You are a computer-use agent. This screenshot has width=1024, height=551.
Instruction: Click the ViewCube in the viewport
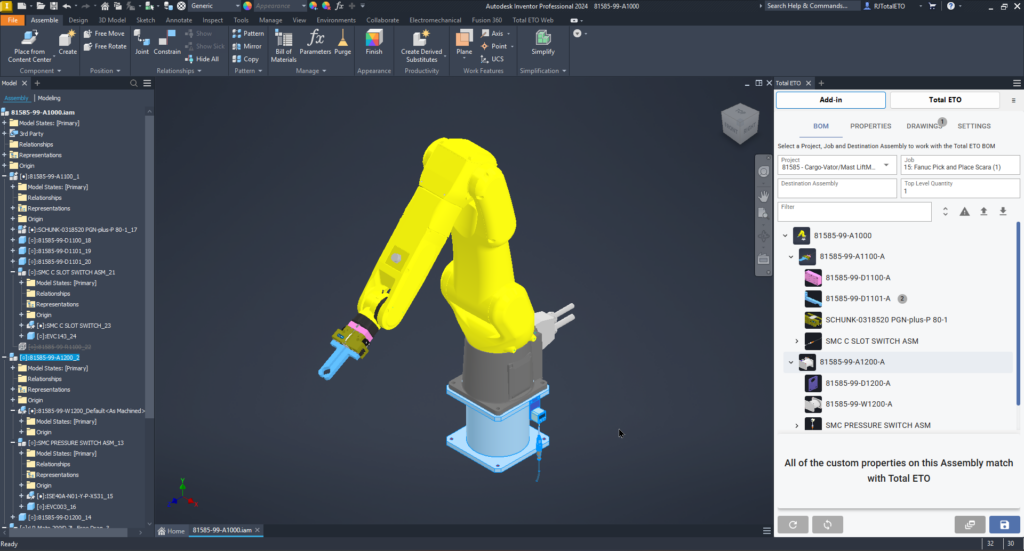pyautogui.click(x=740, y=123)
